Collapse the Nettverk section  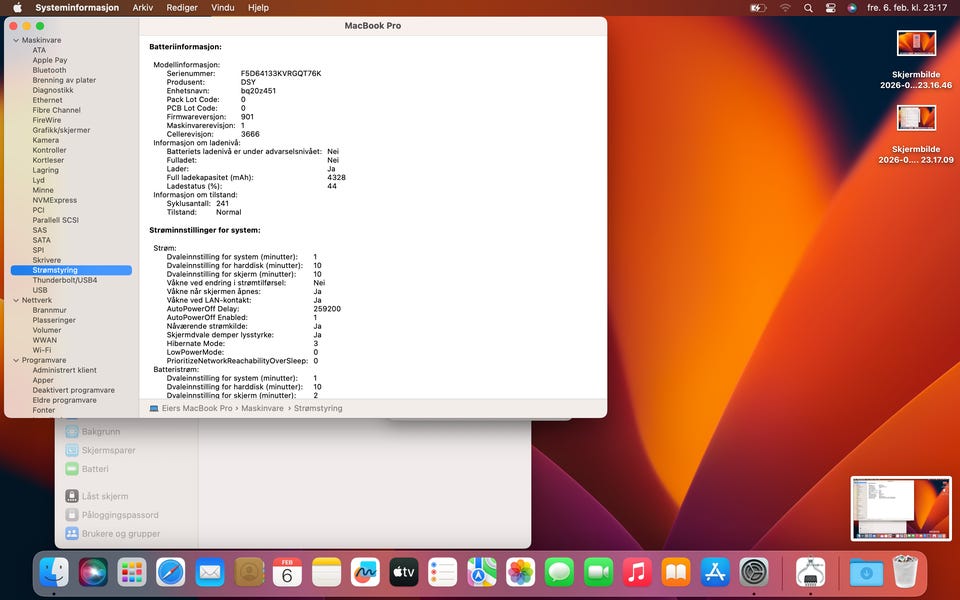pyautogui.click(x=16, y=300)
